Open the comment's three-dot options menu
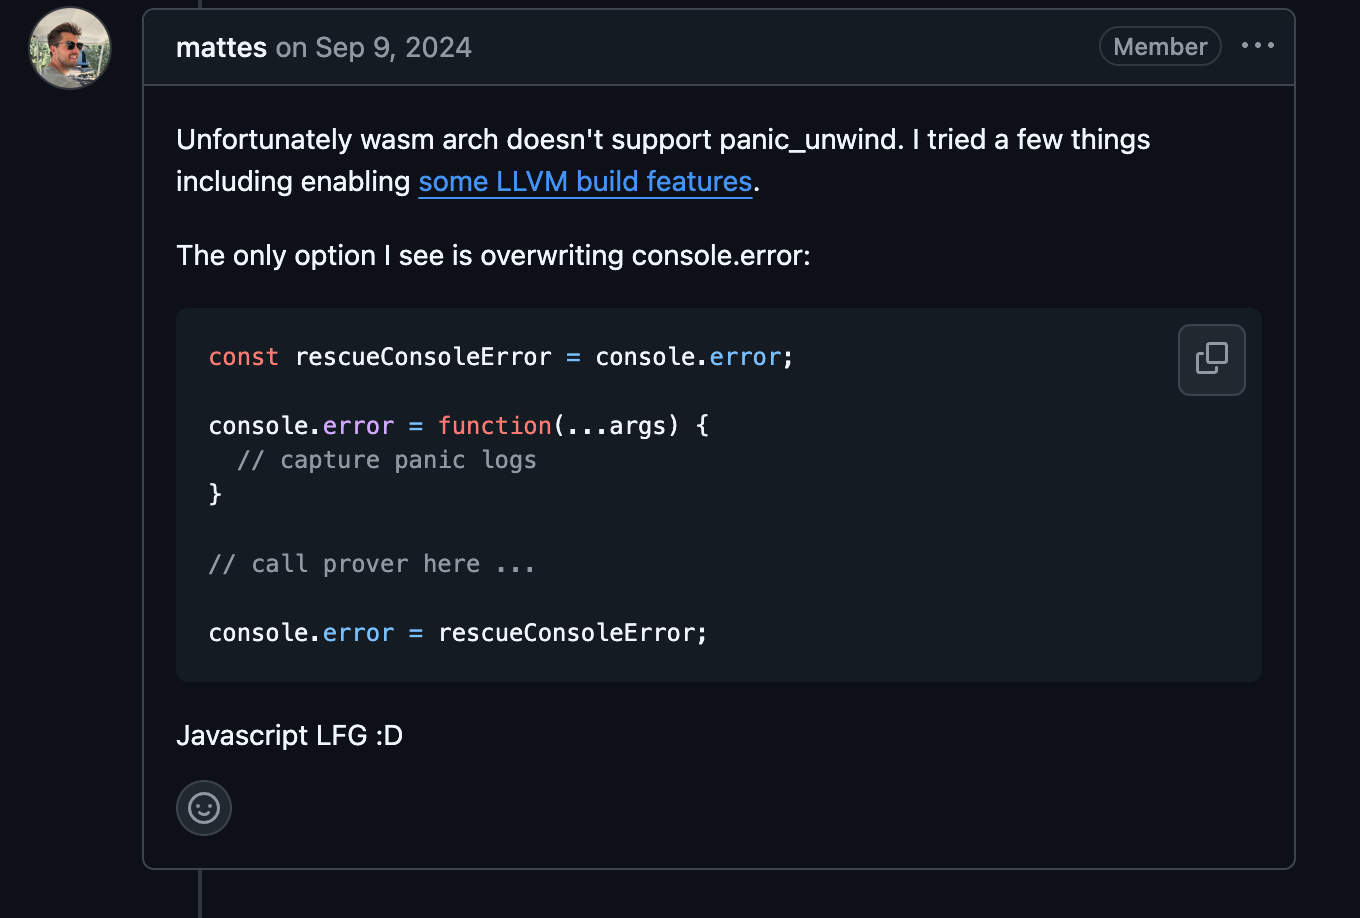The width and height of the screenshot is (1360, 918). coord(1257,46)
